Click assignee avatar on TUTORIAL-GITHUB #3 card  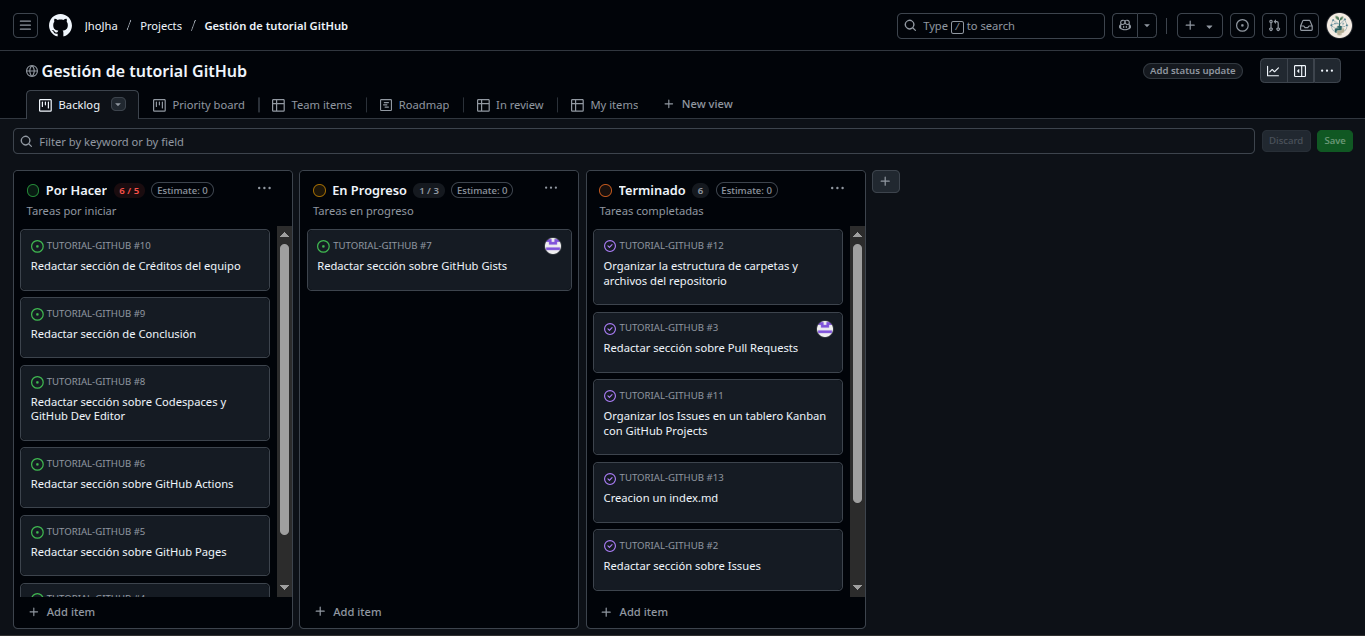825,329
